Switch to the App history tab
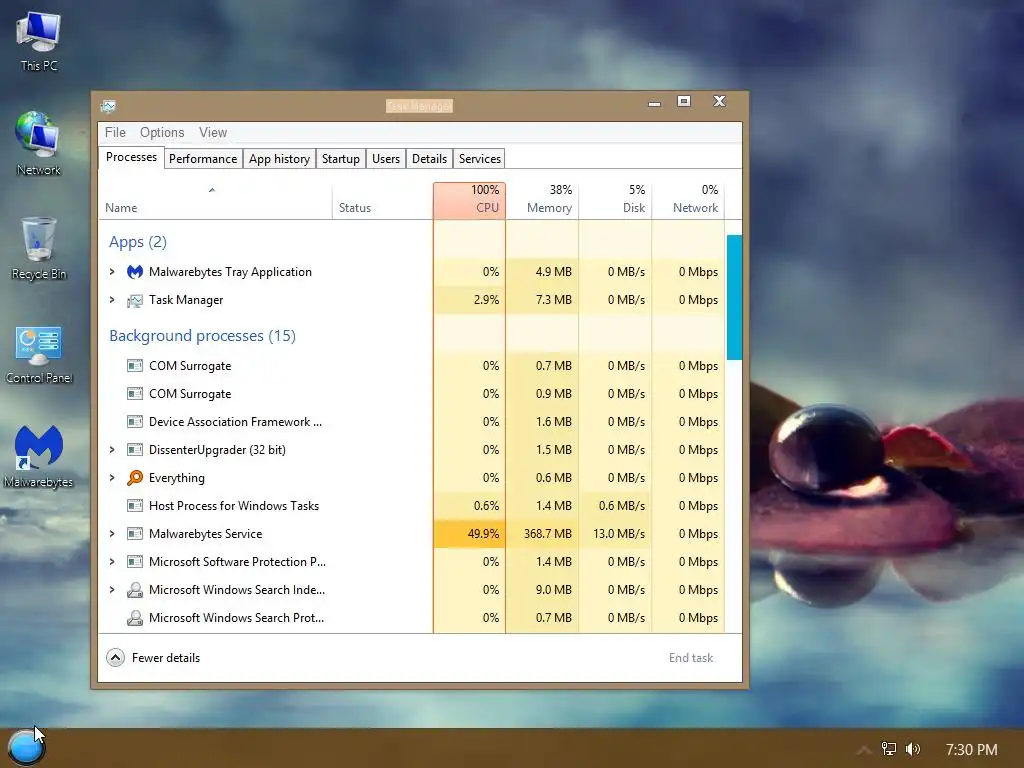 pyautogui.click(x=279, y=159)
